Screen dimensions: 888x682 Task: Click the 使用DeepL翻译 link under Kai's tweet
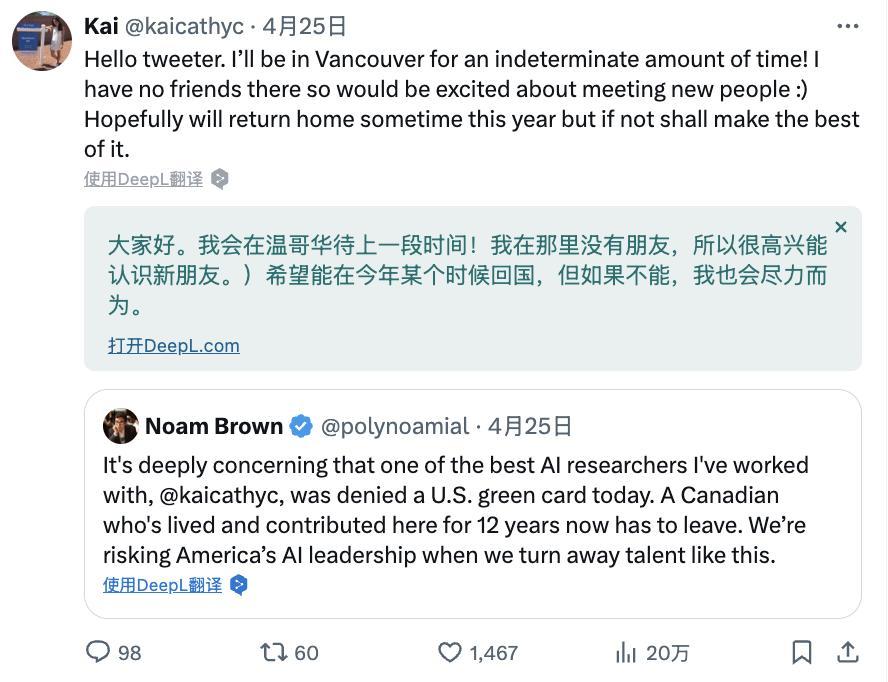coord(143,179)
